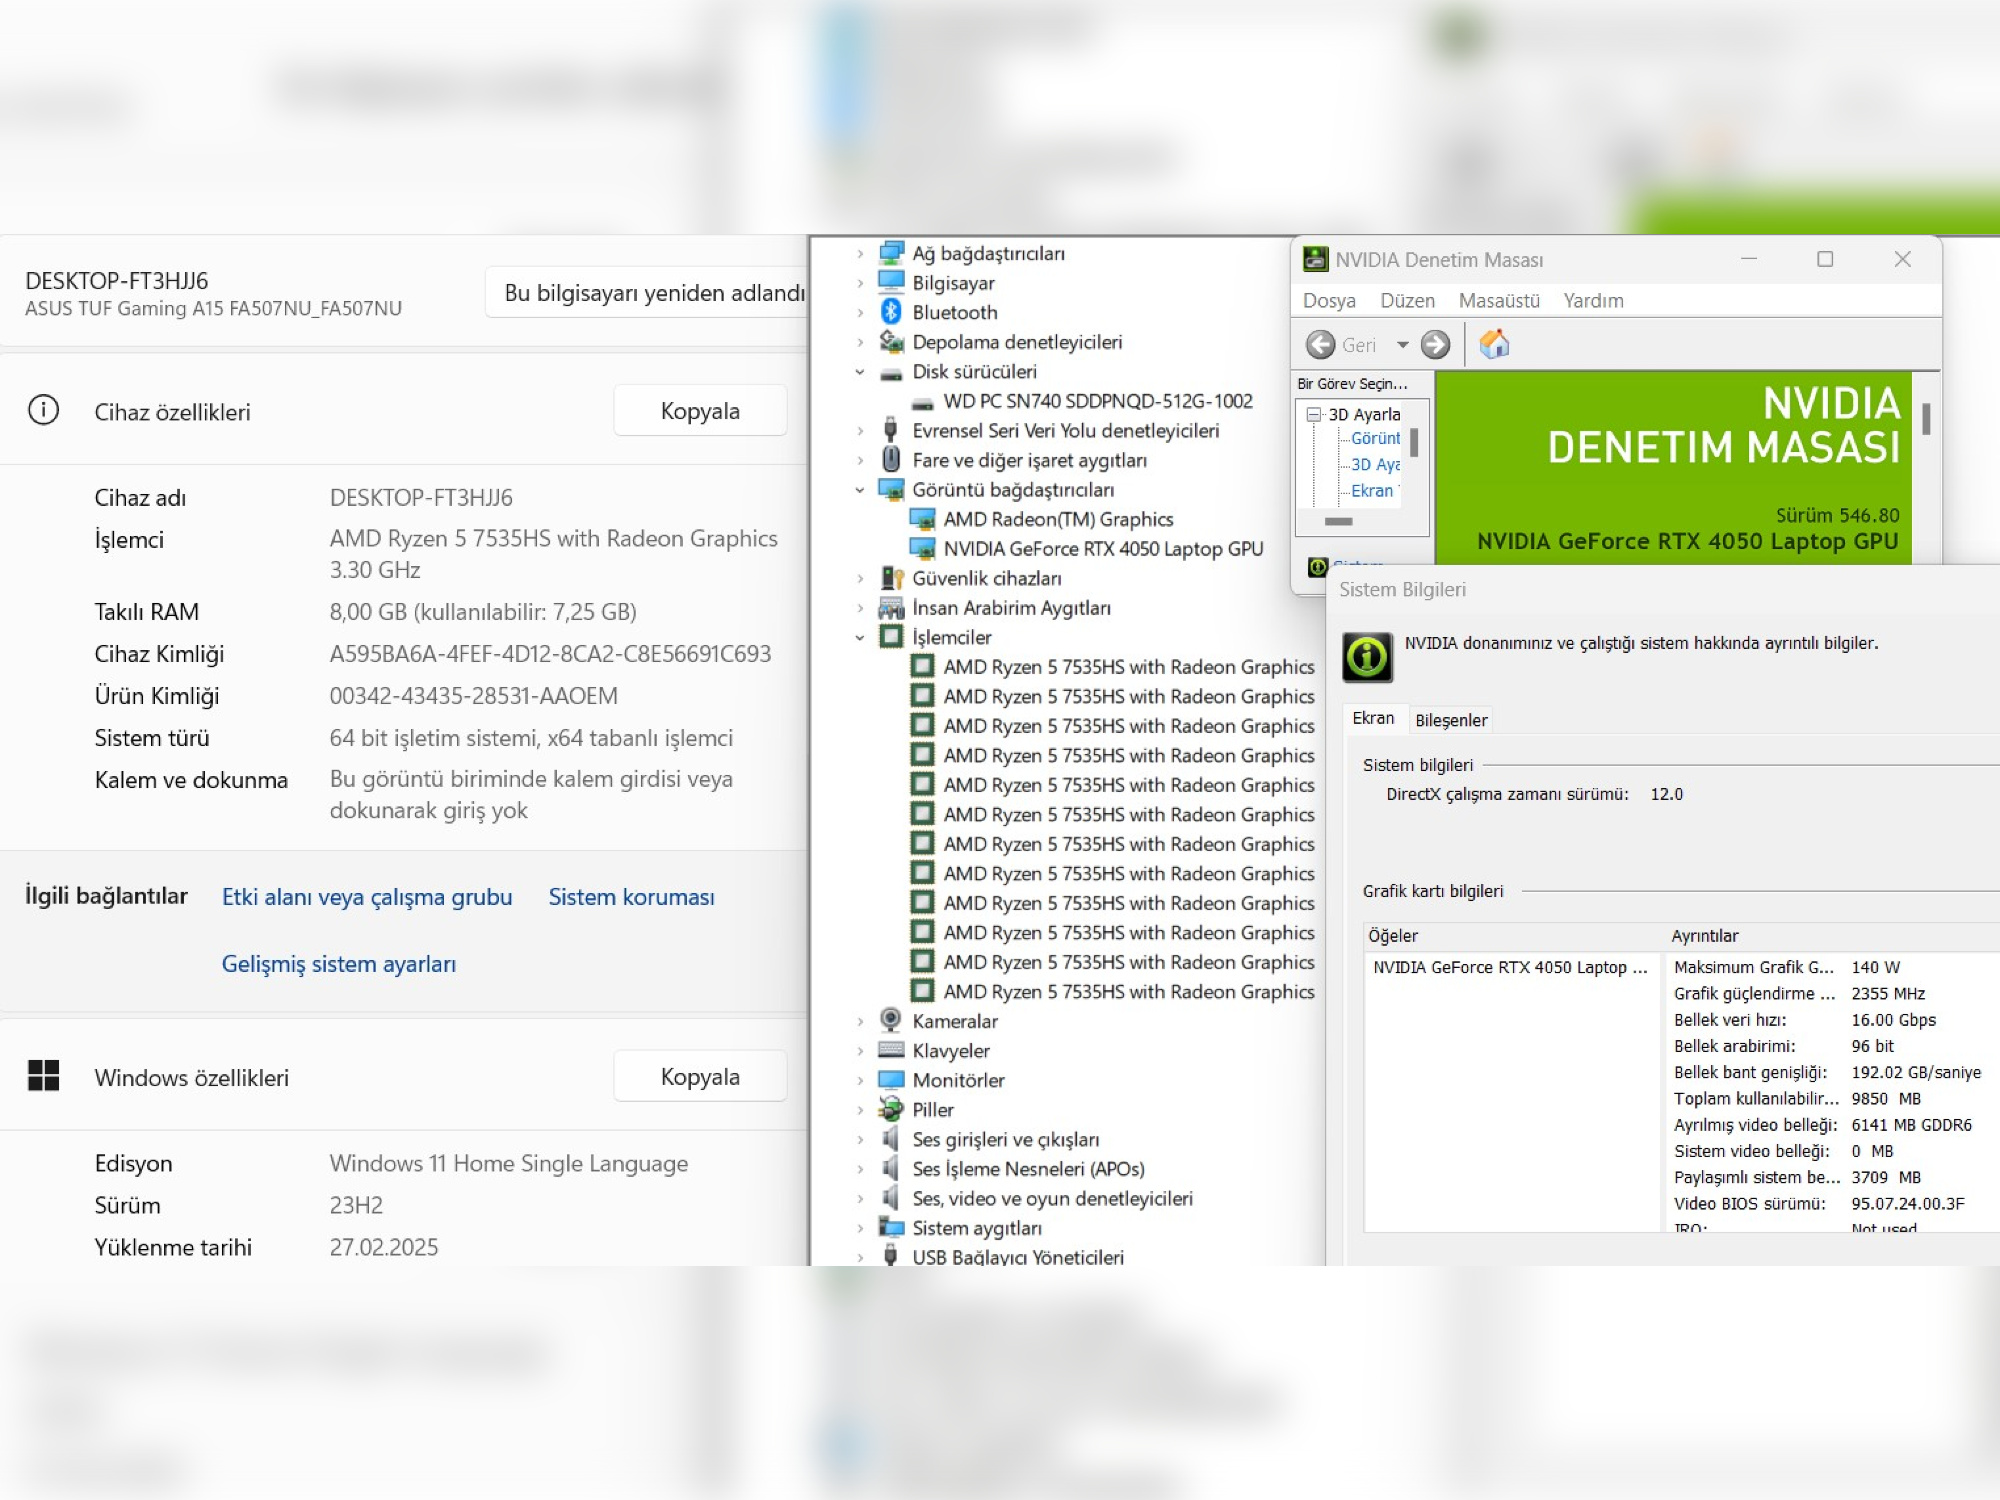This screenshot has width=2000, height=1500.
Task: Click the Cihaz özellikleri info icon
Action: 43,410
